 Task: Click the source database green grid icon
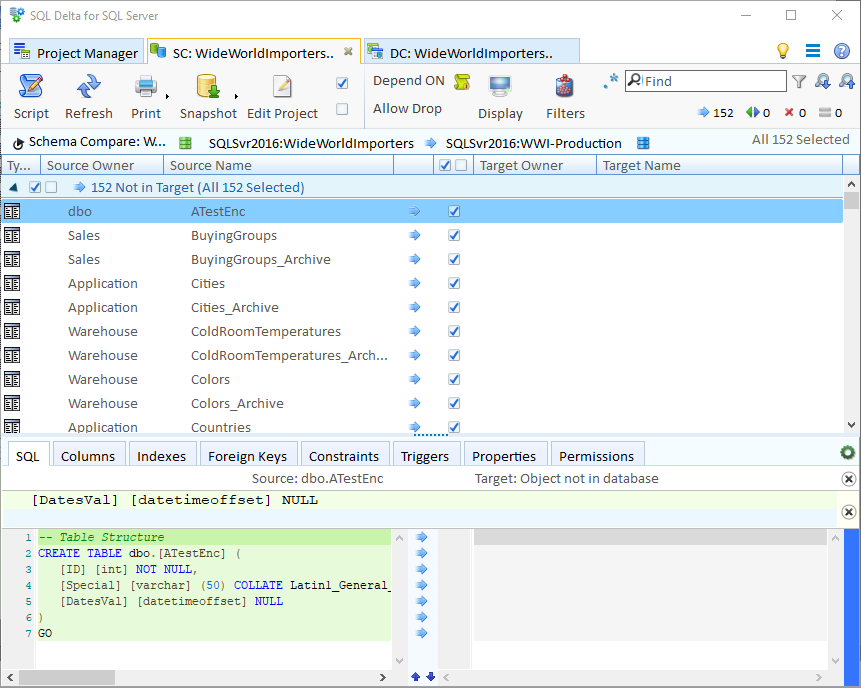click(x=186, y=143)
